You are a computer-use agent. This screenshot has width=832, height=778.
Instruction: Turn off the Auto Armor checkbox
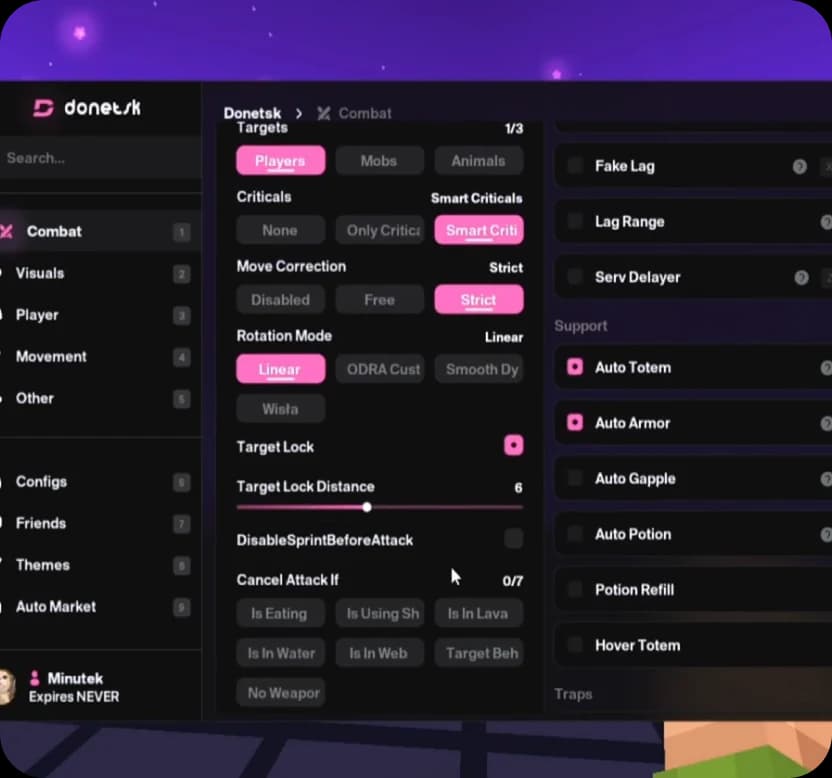click(575, 422)
